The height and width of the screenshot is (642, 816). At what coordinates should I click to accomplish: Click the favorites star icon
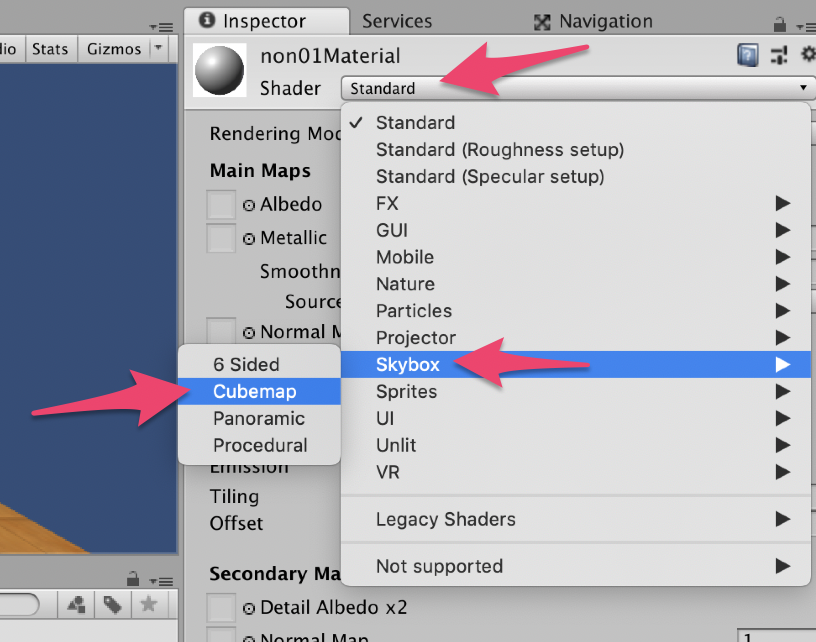click(149, 605)
